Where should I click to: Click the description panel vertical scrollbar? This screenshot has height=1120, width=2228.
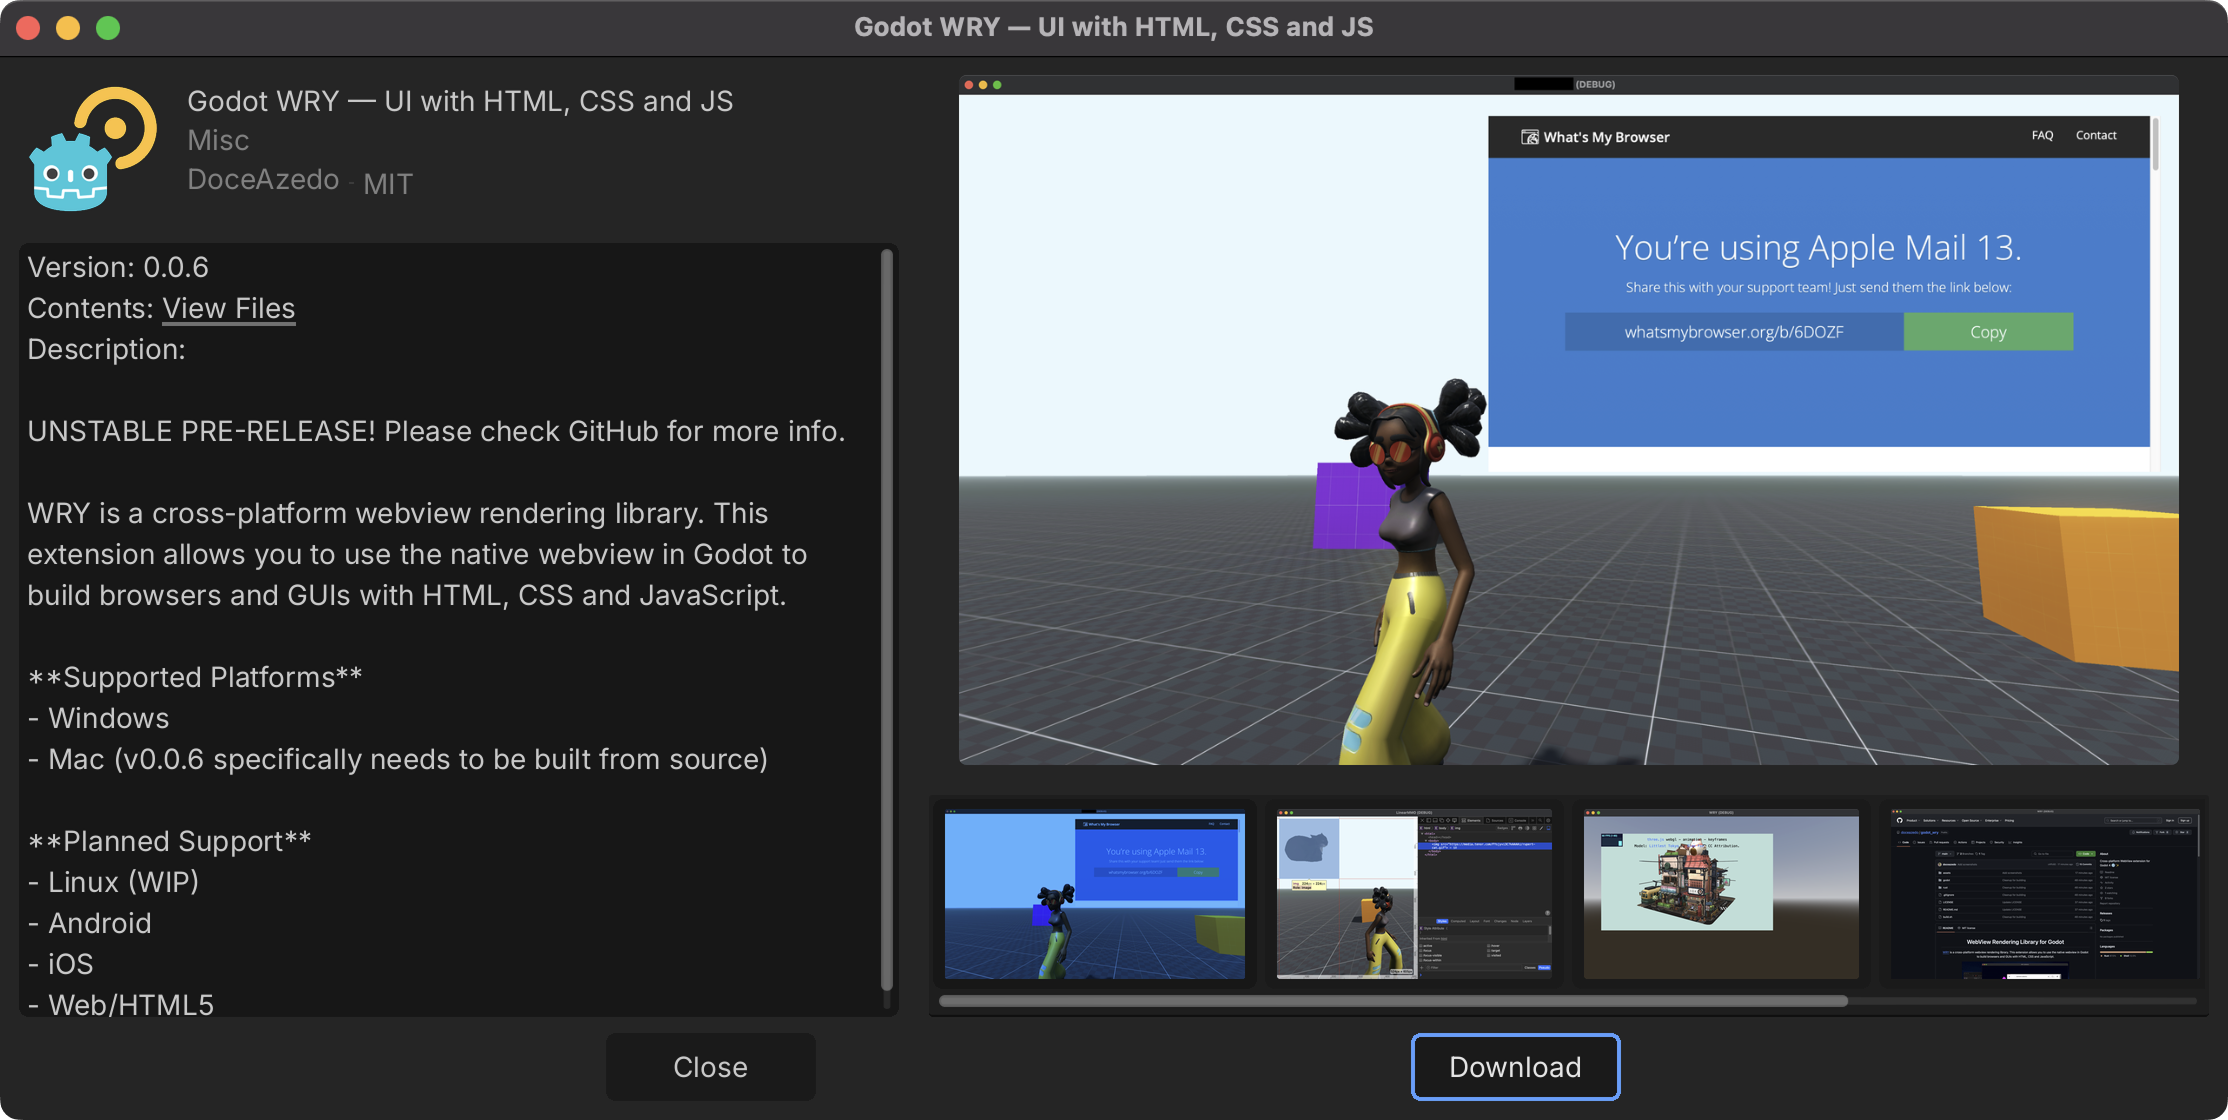coord(886,620)
